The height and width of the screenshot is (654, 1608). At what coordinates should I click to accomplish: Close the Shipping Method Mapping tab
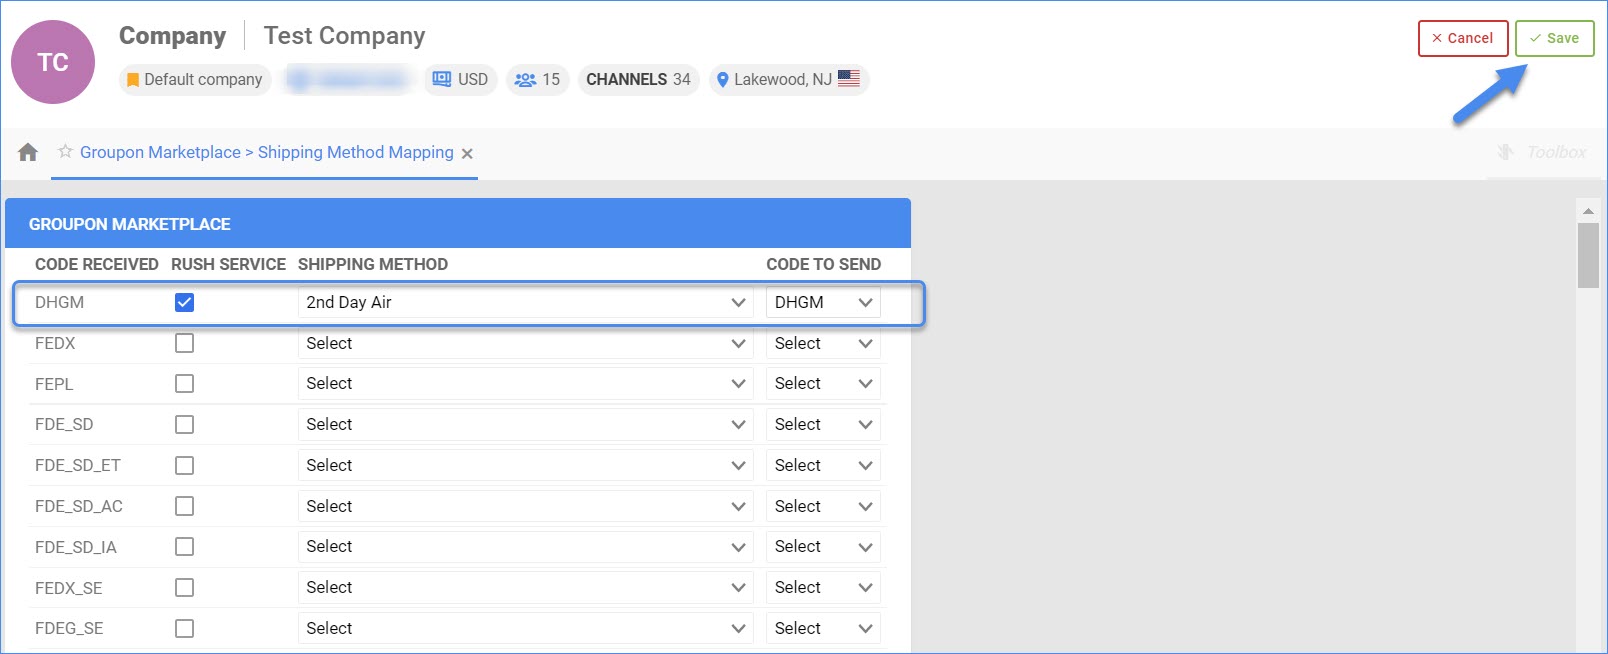467,153
